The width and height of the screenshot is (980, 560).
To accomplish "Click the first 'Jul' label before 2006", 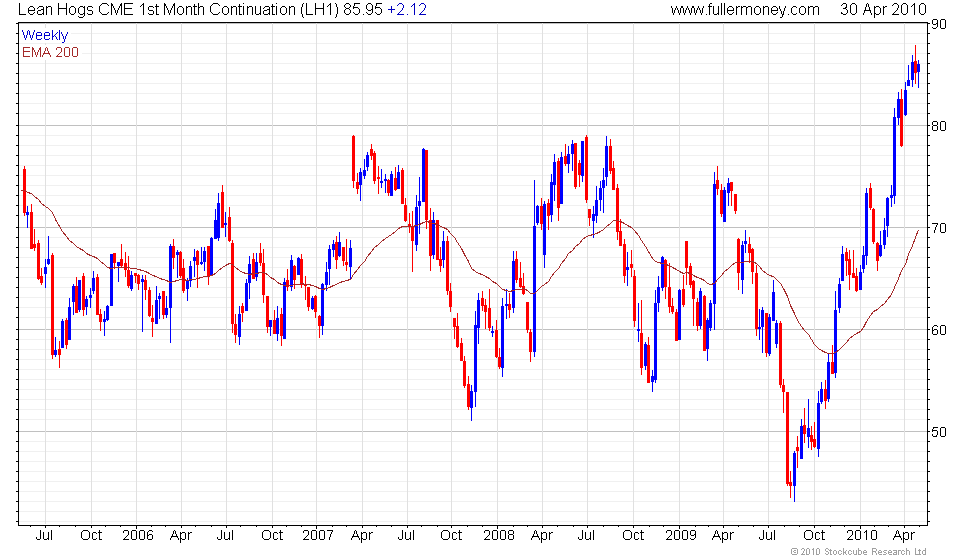I will click(44, 536).
